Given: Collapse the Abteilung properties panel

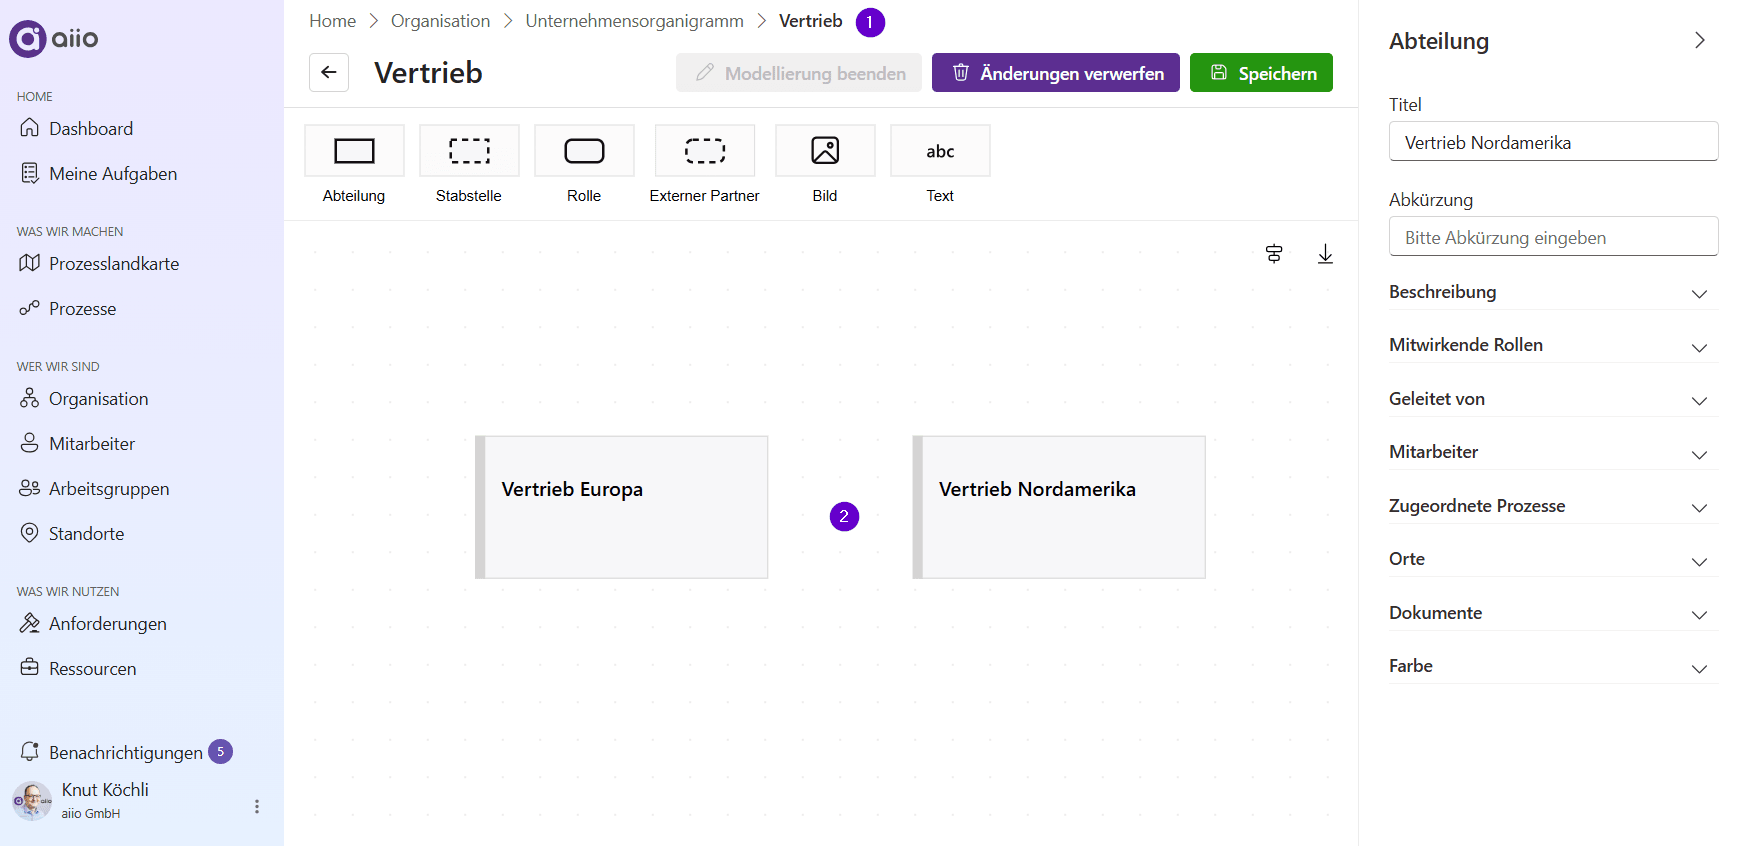Looking at the screenshot, I should click(x=1699, y=41).
